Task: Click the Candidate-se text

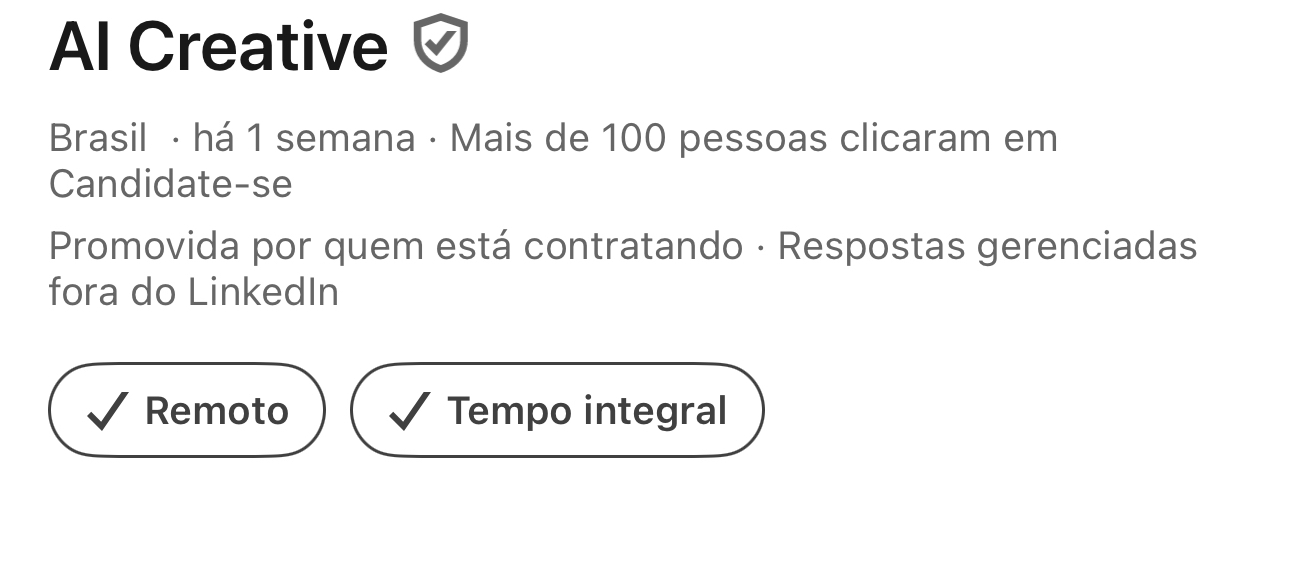Action: tap(170, 184)
